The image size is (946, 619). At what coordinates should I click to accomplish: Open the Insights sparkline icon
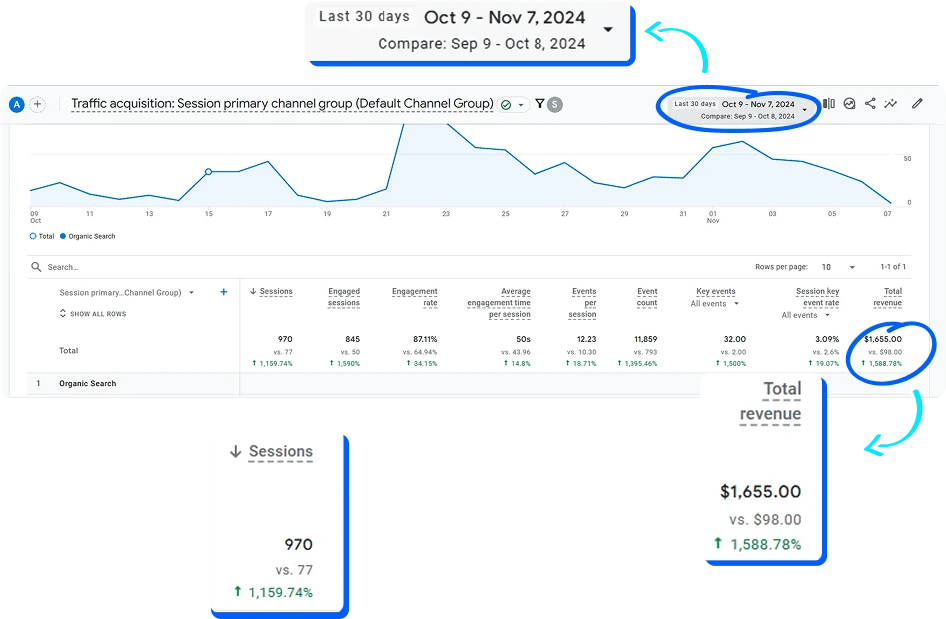coord(890,104)
